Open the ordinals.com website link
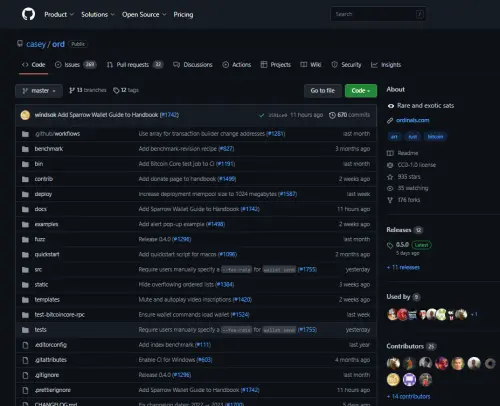Viewport: 500px width, 406px height. (x=413, y=120)
